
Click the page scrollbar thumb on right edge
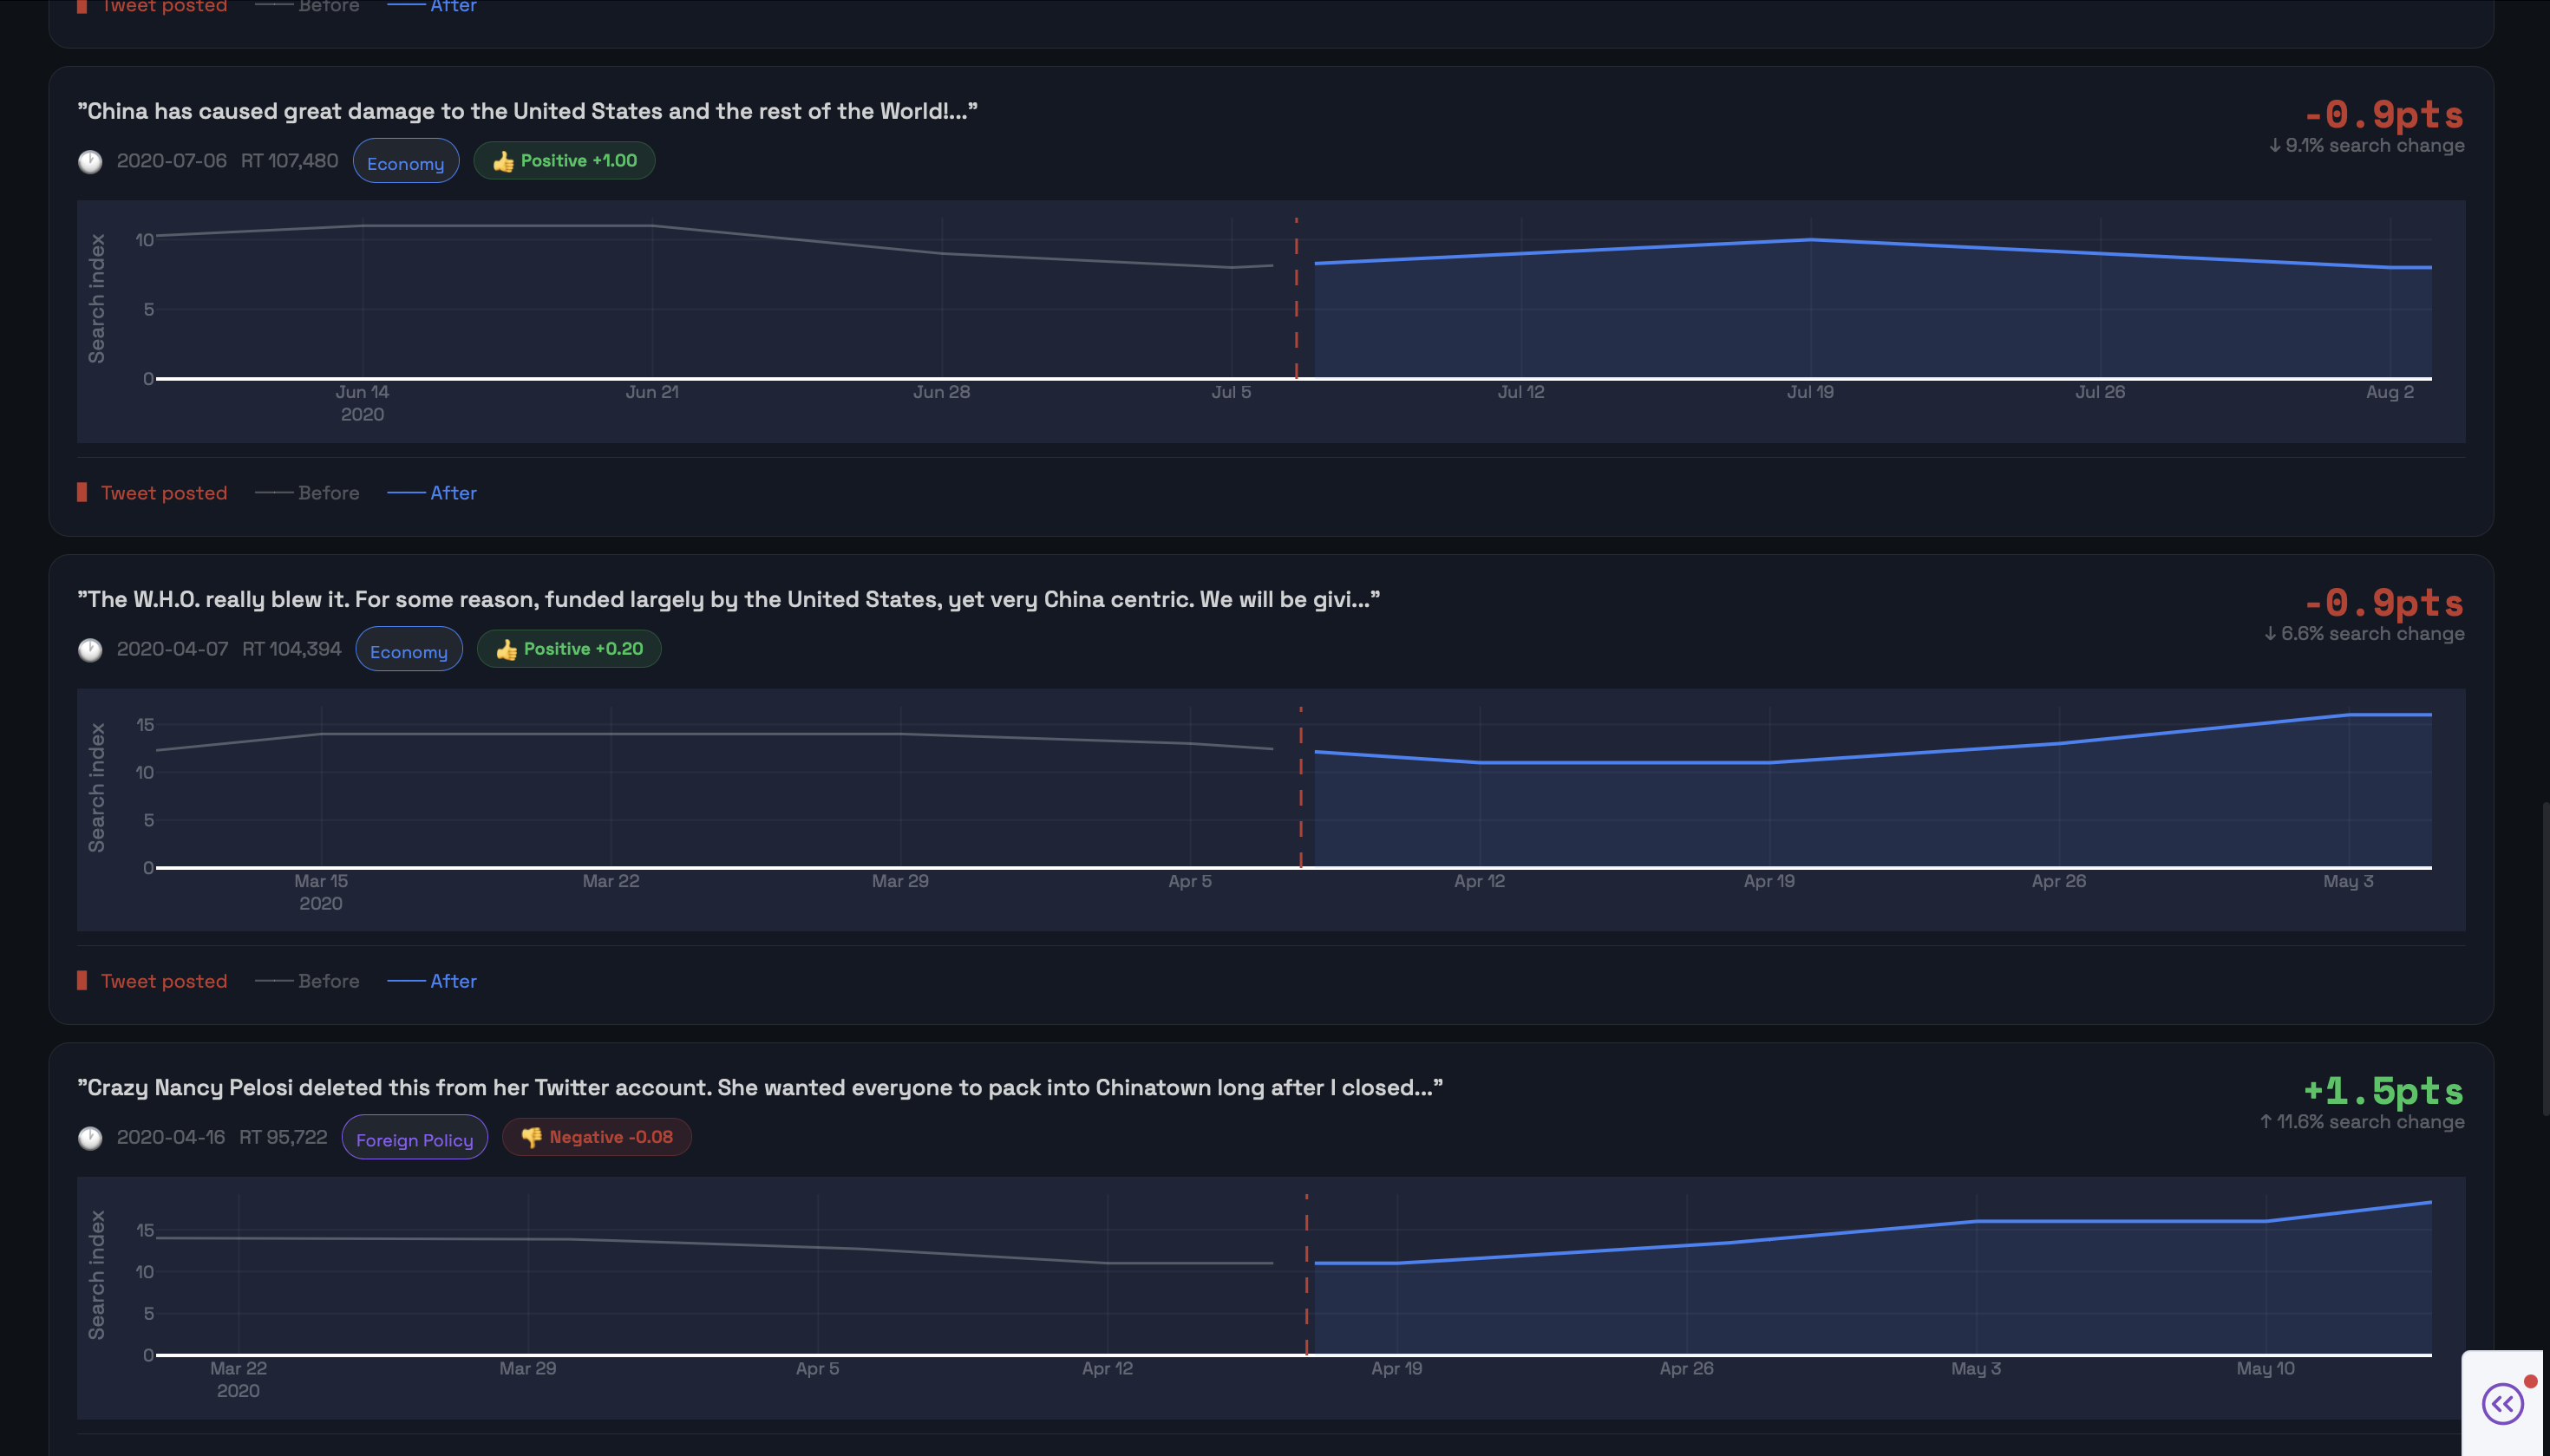pos(2545,957)
